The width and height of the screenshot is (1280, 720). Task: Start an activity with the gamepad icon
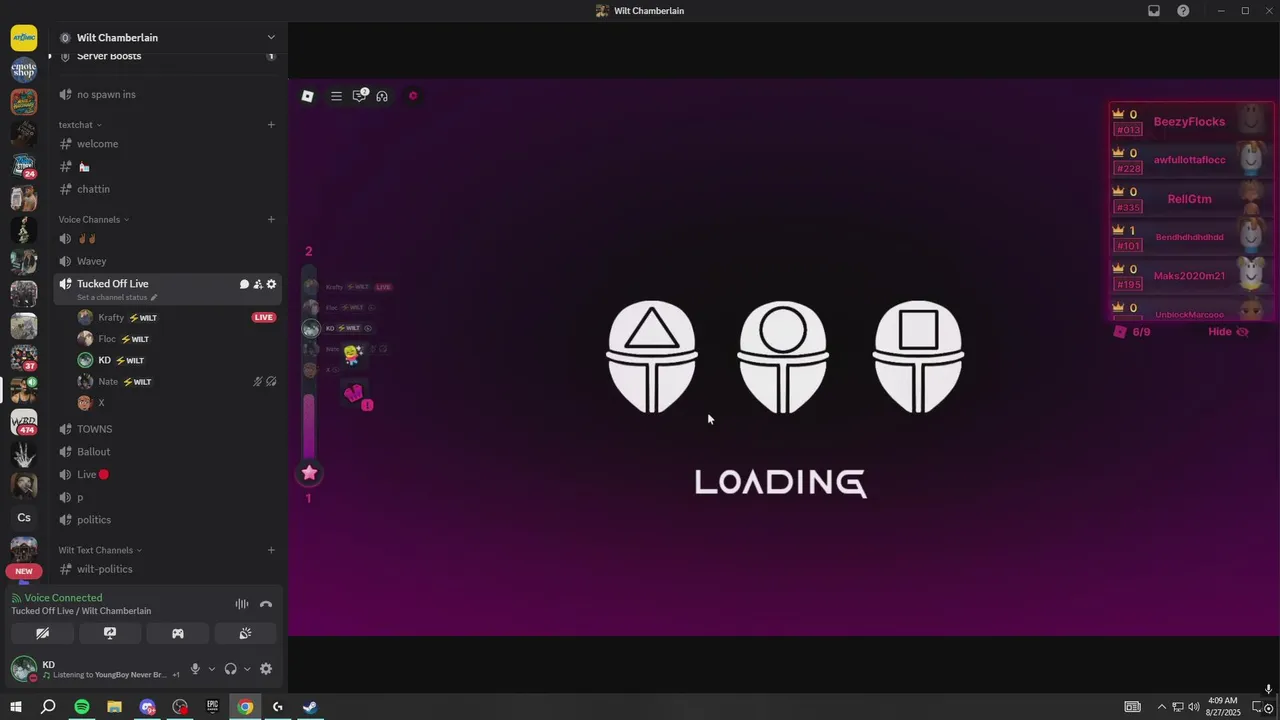tap(178, 633)
